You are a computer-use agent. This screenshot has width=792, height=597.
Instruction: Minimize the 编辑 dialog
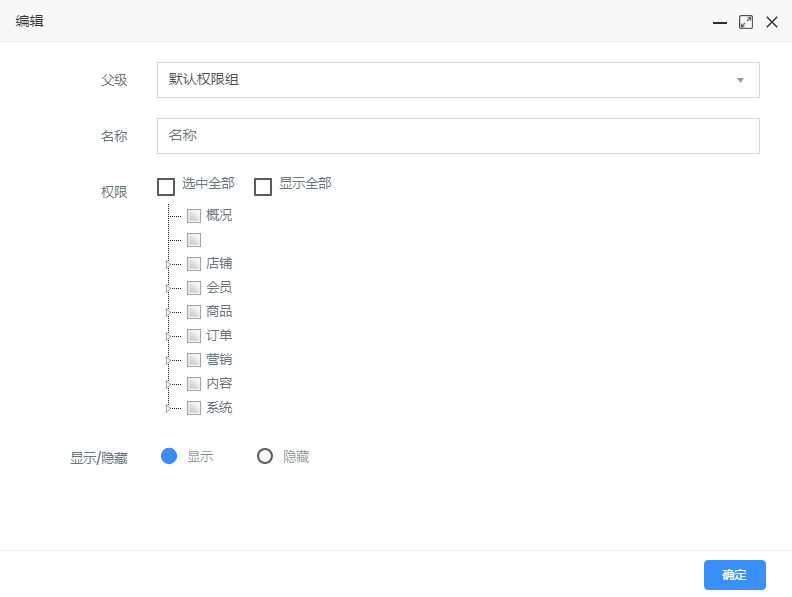tap(720, 22)
